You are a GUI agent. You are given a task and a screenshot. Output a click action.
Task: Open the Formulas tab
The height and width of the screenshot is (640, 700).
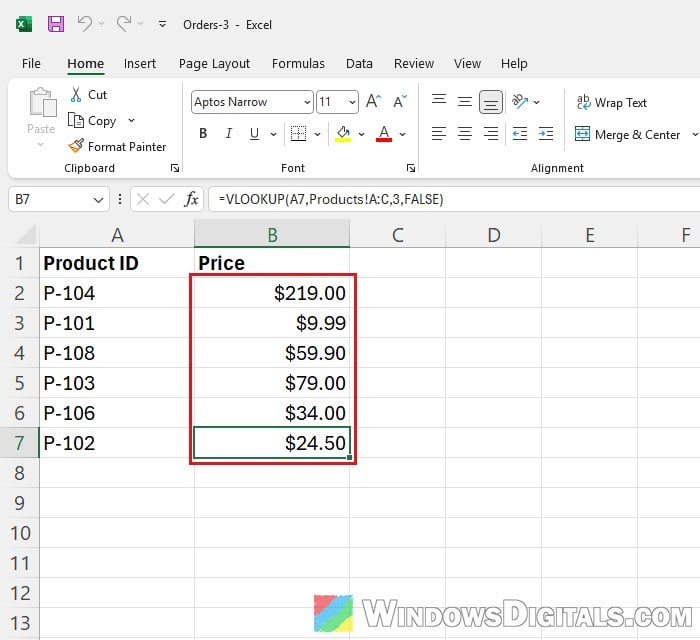point(298,64)
